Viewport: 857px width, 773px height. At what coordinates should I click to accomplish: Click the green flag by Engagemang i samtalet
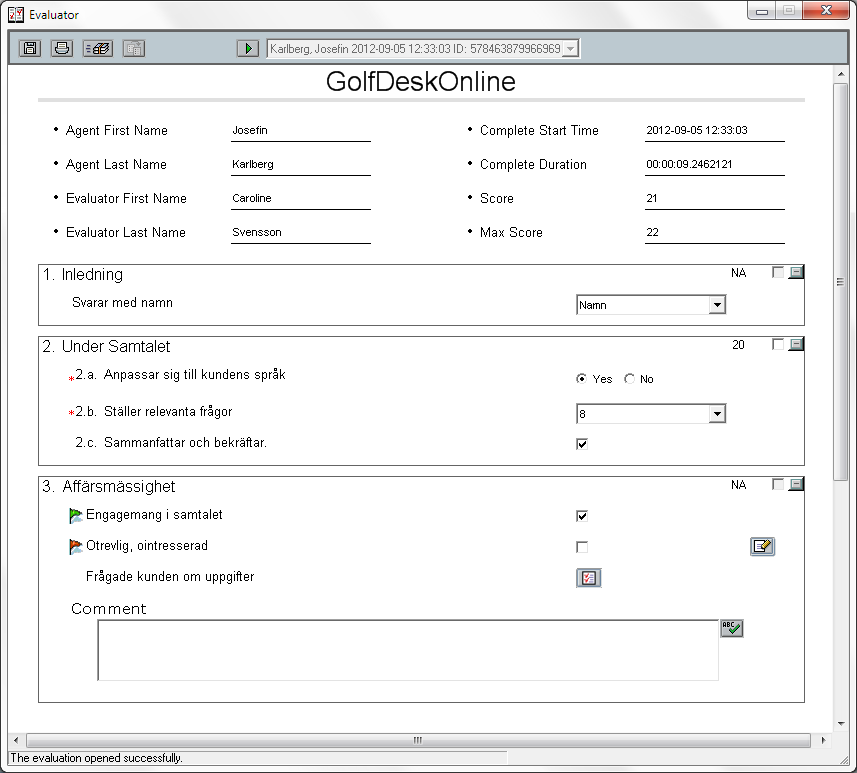[x=75, y=515]
